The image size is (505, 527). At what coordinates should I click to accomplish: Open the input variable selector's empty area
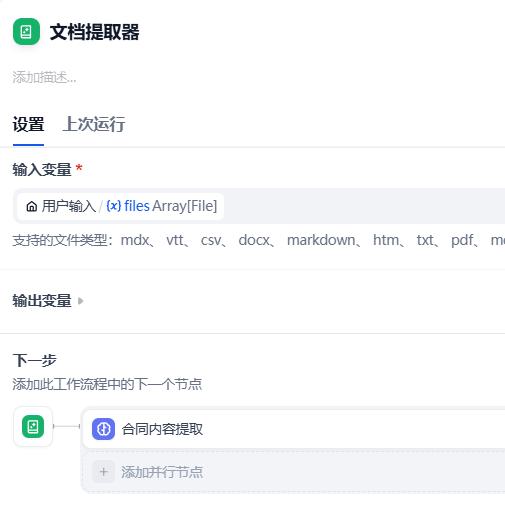(365, 206)
